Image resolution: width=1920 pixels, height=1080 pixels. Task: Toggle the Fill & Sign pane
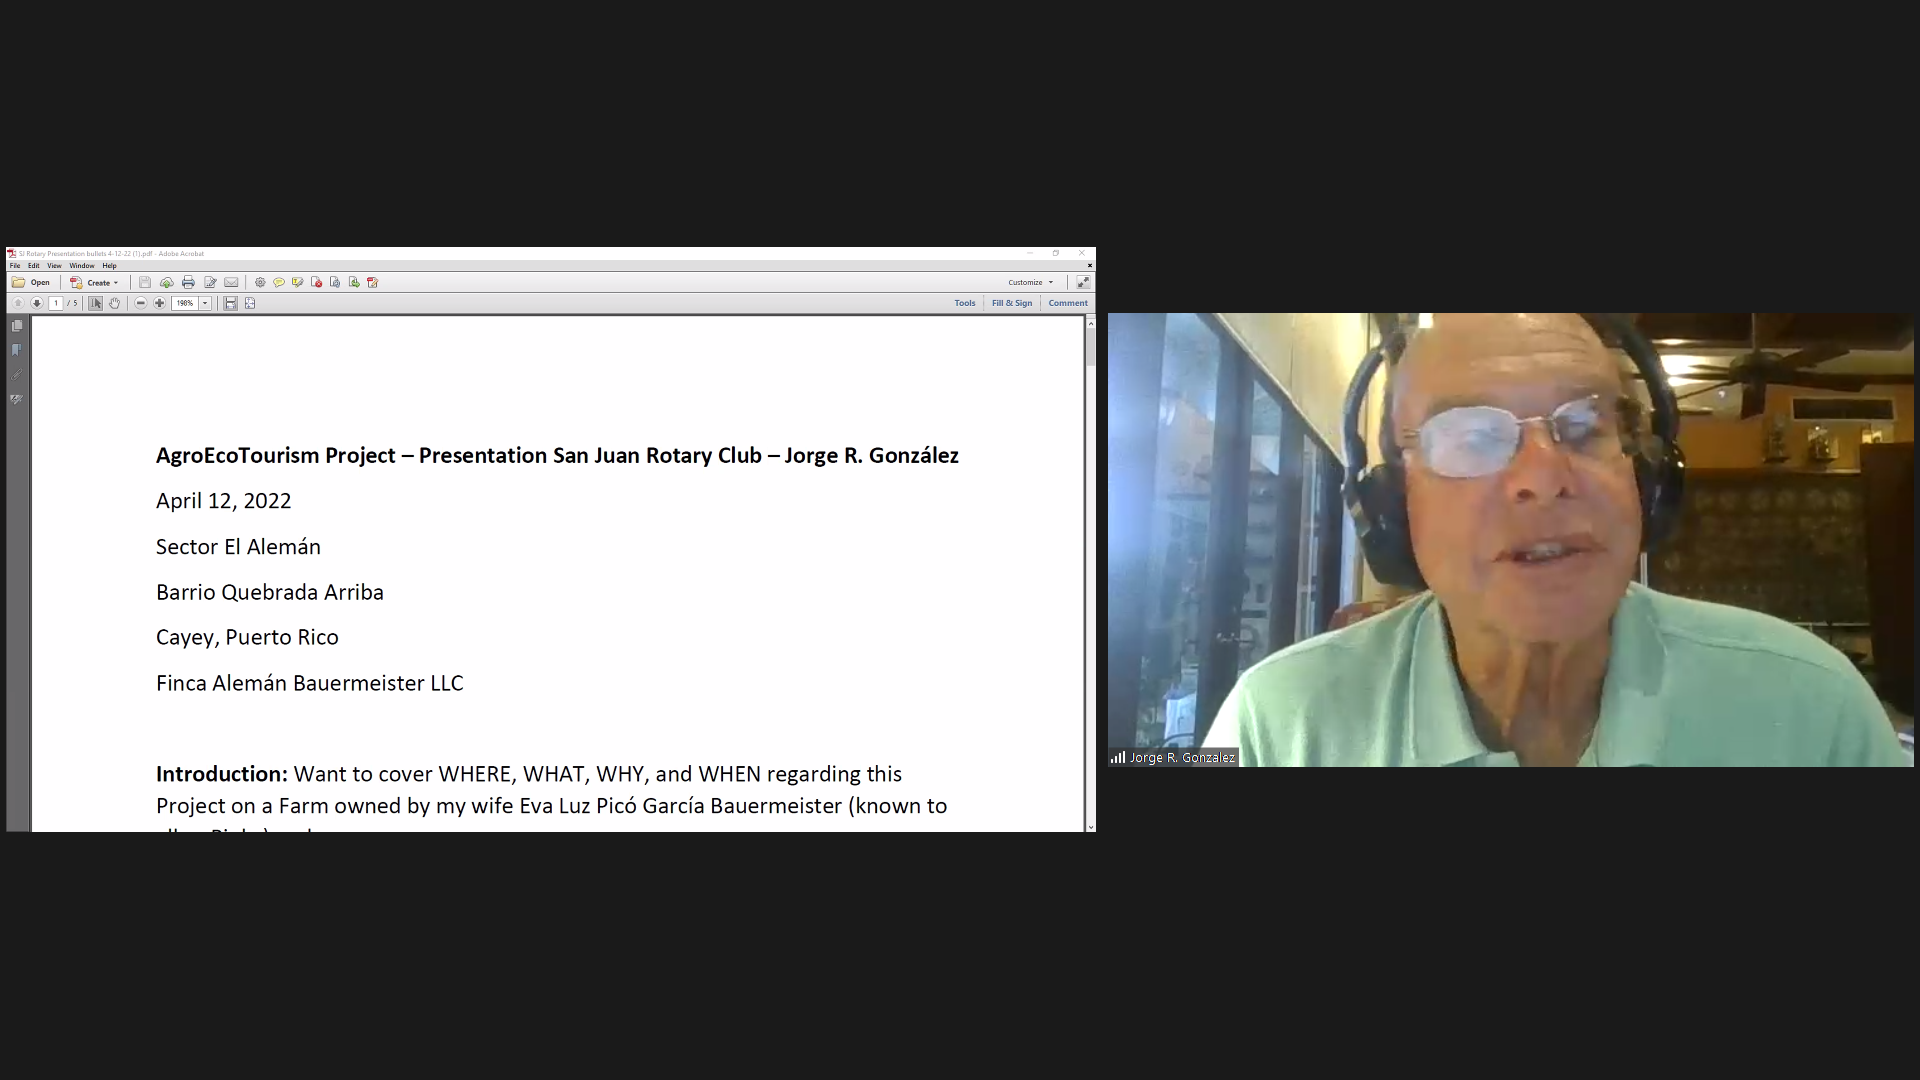click(x=1012, y=303)
